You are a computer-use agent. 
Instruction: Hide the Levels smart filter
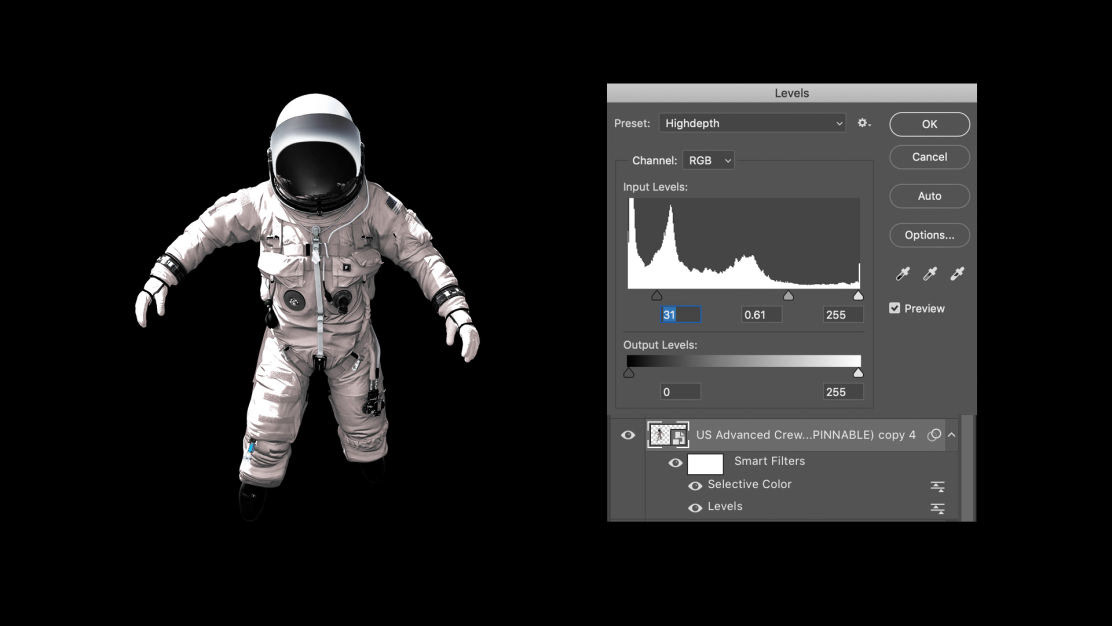click(x=695, y=508)
